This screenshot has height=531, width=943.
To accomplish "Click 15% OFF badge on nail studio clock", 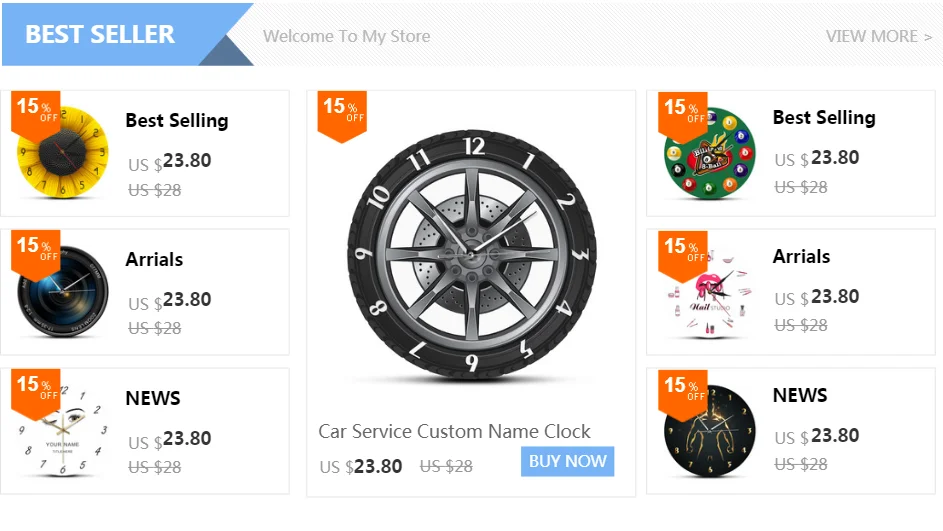I will (x=682, y=250).
